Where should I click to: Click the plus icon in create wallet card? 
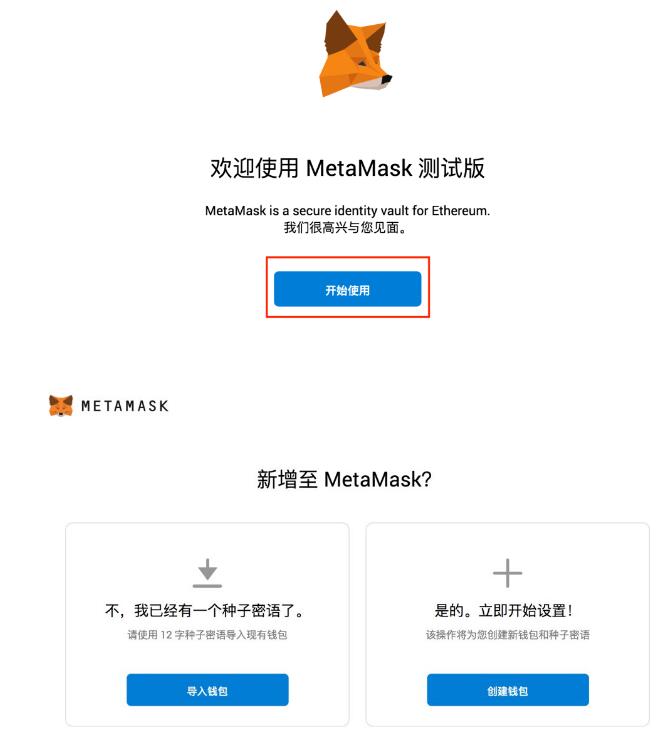point(507,573)
